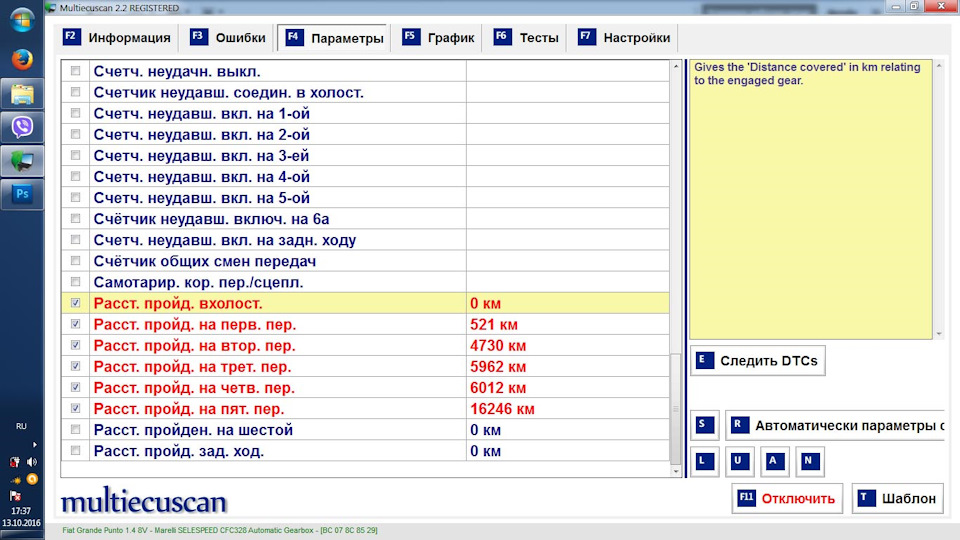Screen dimensions: 960x540
Task: Click the RU language indicator
Action: point(21,426)
